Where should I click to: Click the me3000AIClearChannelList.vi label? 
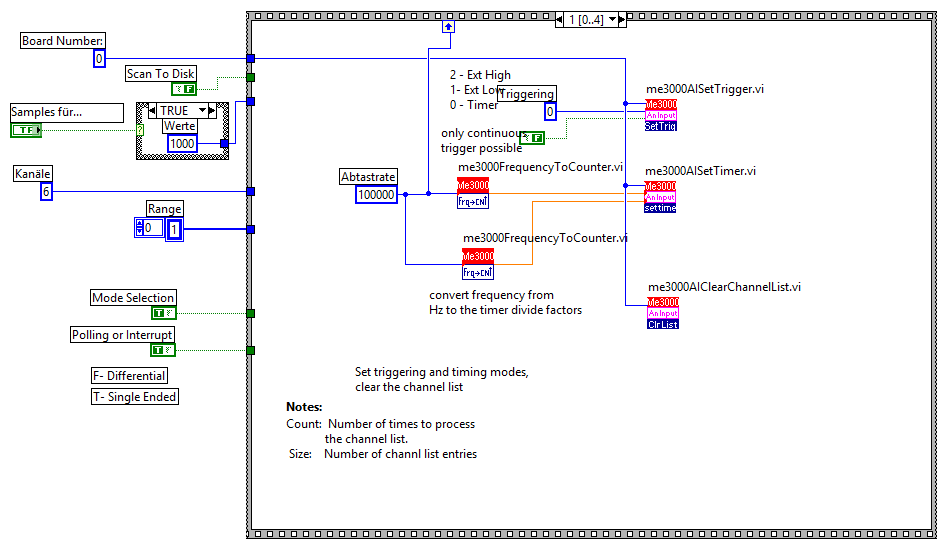pyautogui.click(x=724, y=287)
